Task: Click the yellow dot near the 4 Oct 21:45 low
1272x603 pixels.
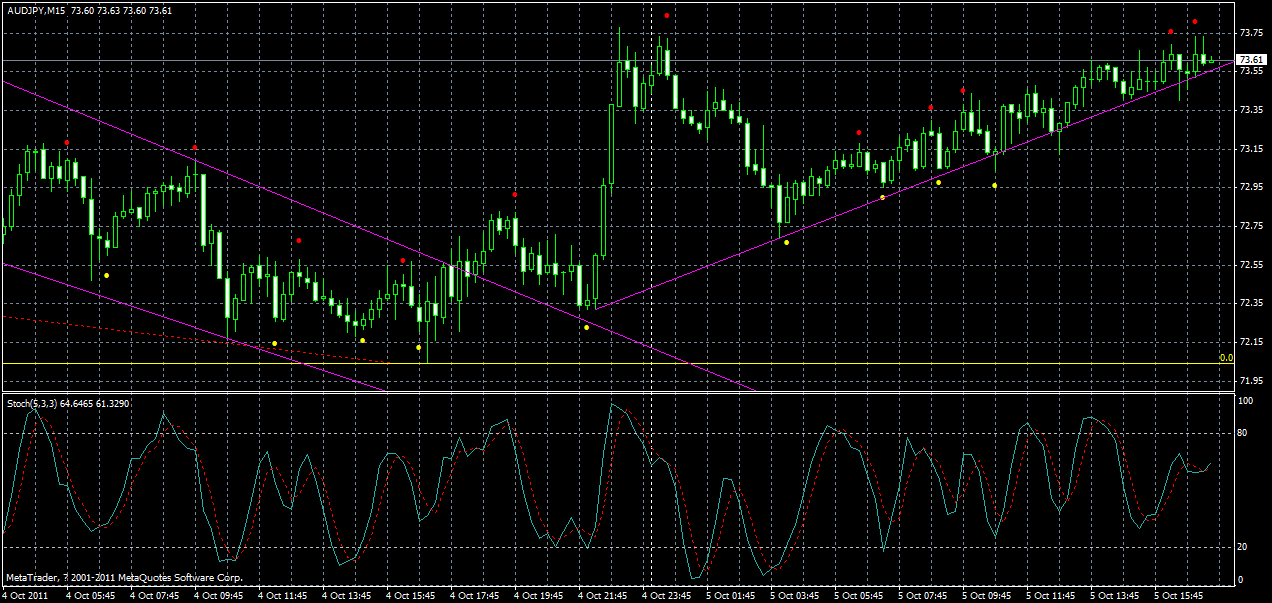Action: (586, 328)
